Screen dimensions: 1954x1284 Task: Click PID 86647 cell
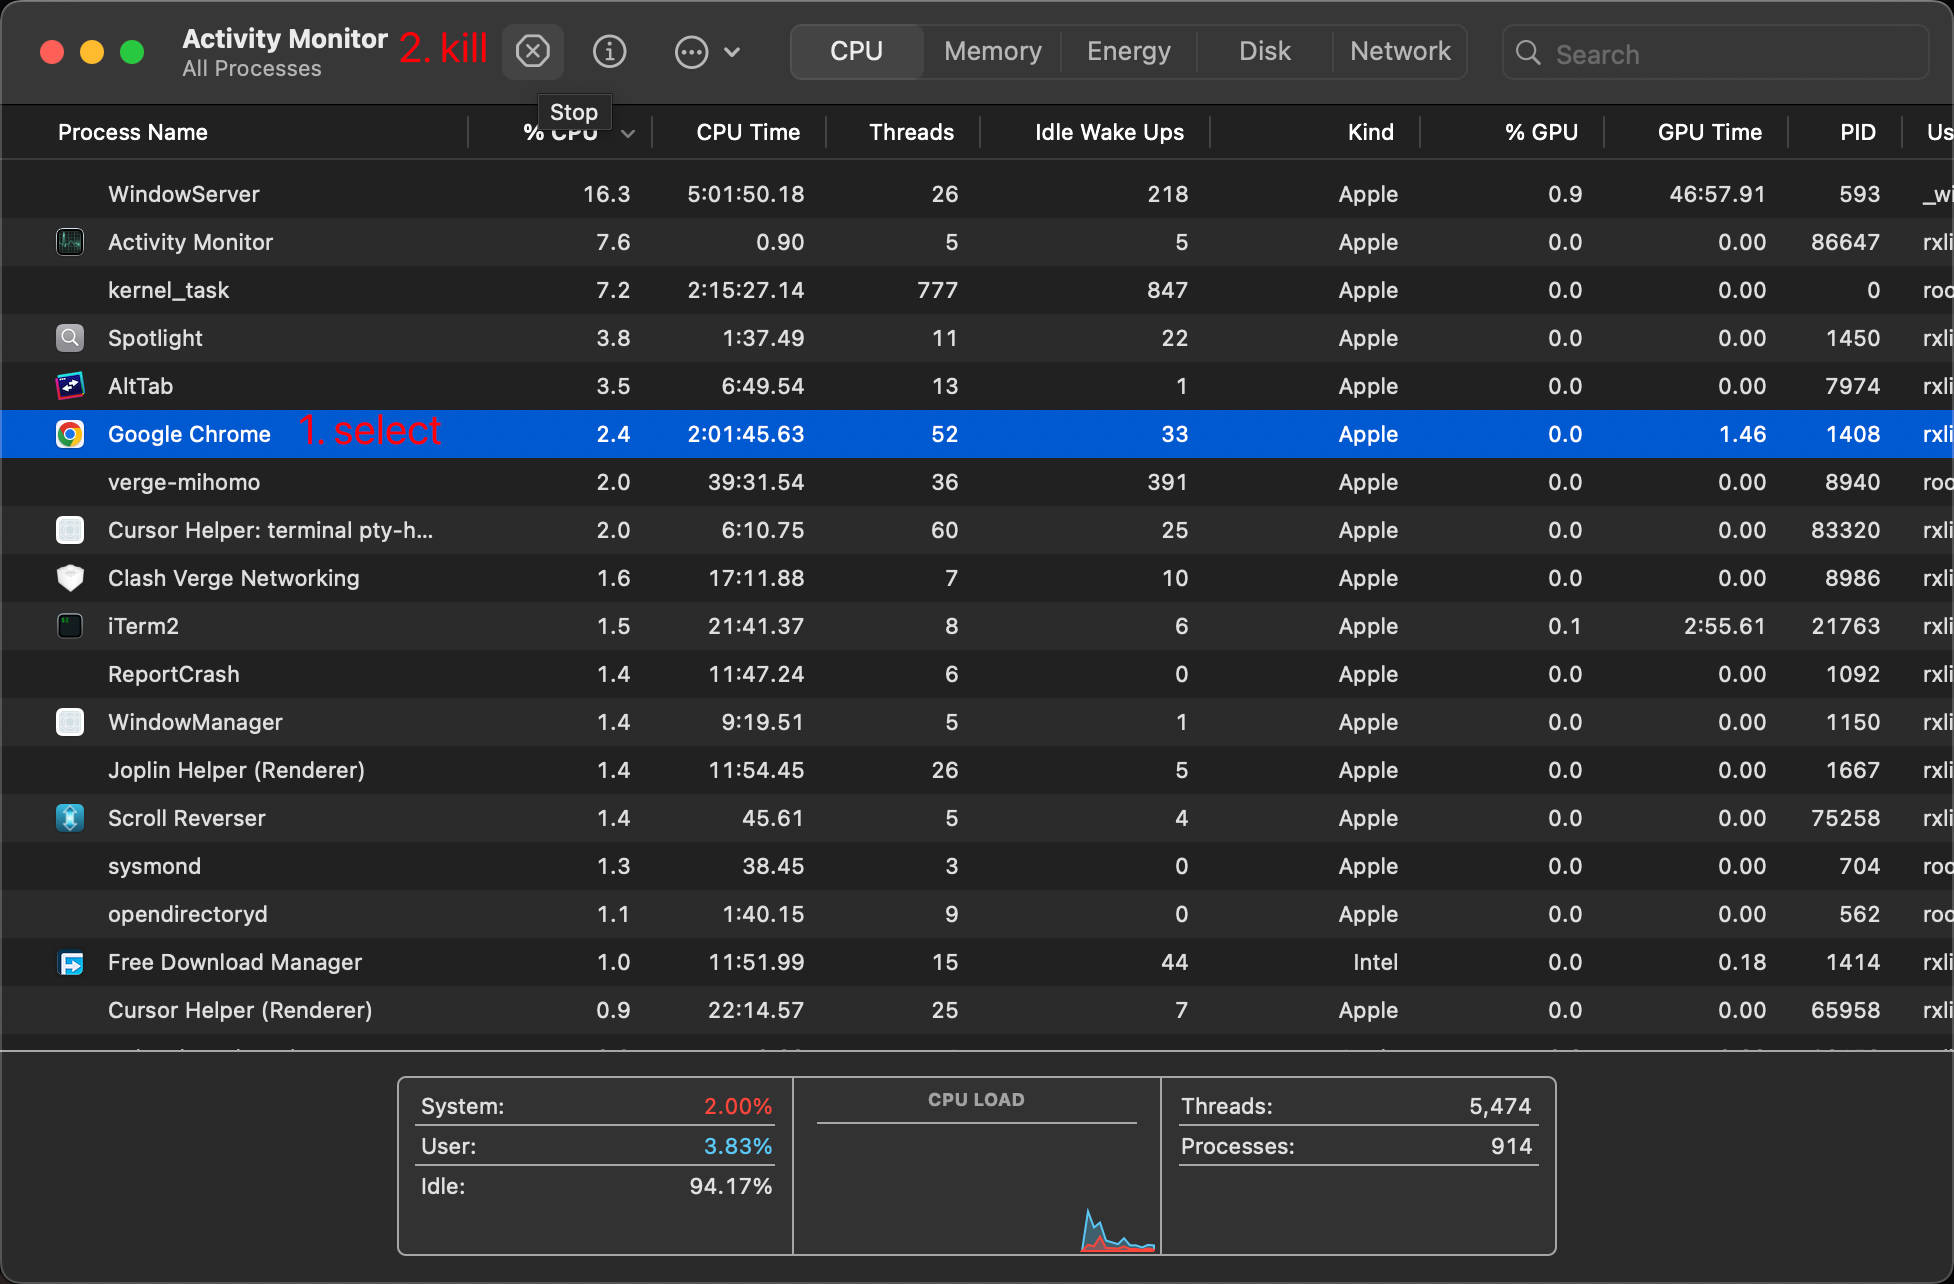click(x=1845, y=242)
